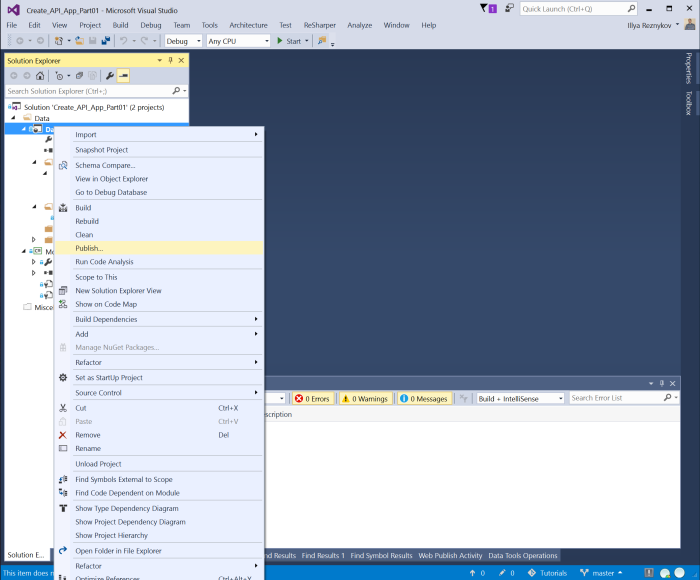Image resolution: width=700 pixels, height=580 pixels.
Task: Click Go to Debug Database item
Action: 159,192
